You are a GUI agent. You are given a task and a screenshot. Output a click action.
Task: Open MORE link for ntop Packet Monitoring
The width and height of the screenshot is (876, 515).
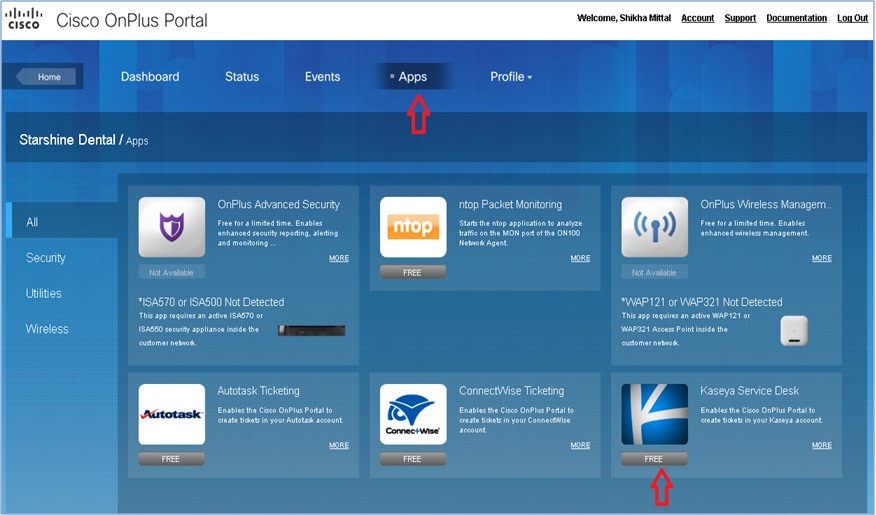580,258
